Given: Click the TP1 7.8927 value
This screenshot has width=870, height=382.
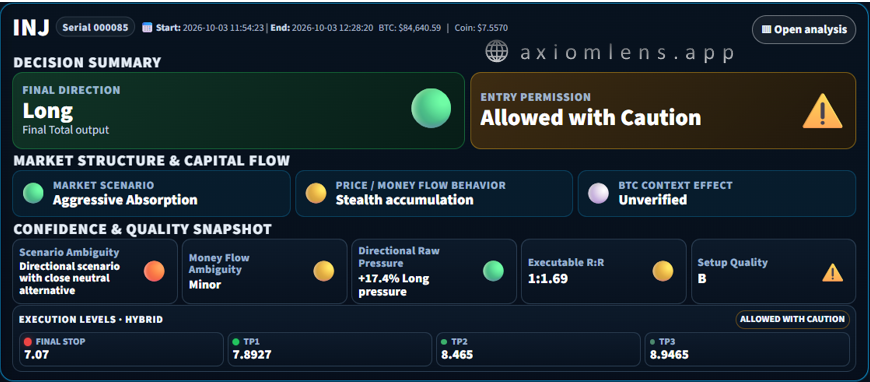Looking at the screenshot, I should (252, 354).
